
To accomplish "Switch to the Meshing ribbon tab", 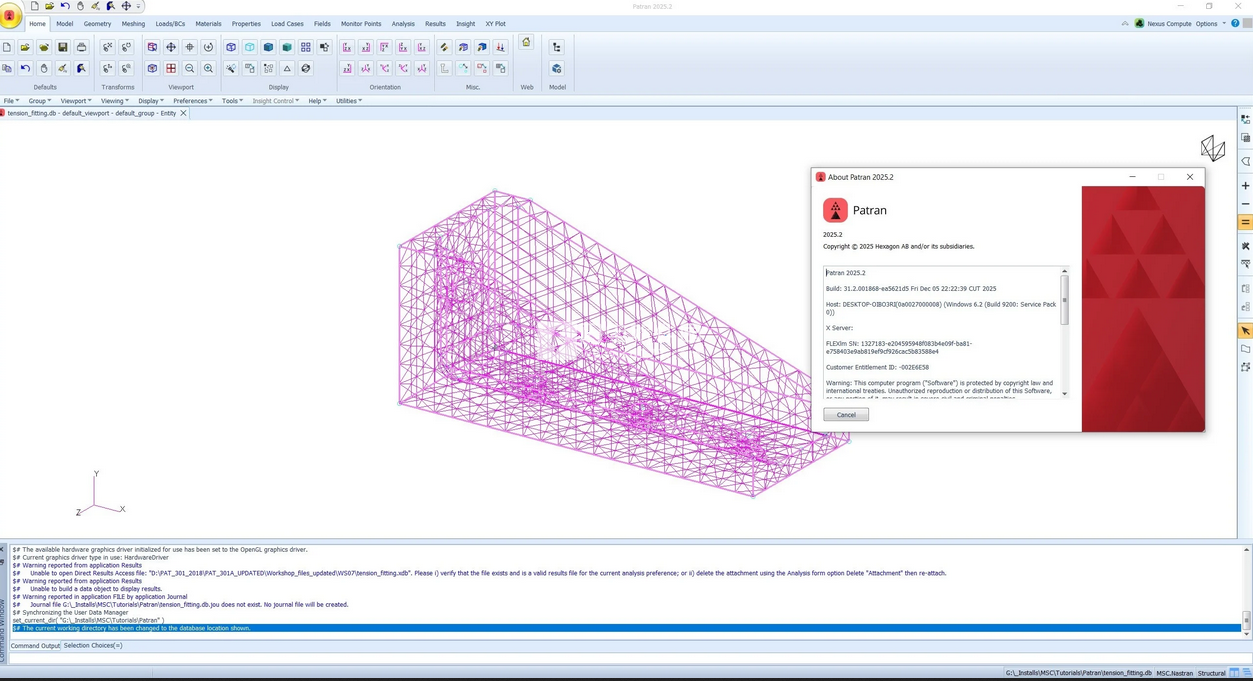I will (133, 23).
